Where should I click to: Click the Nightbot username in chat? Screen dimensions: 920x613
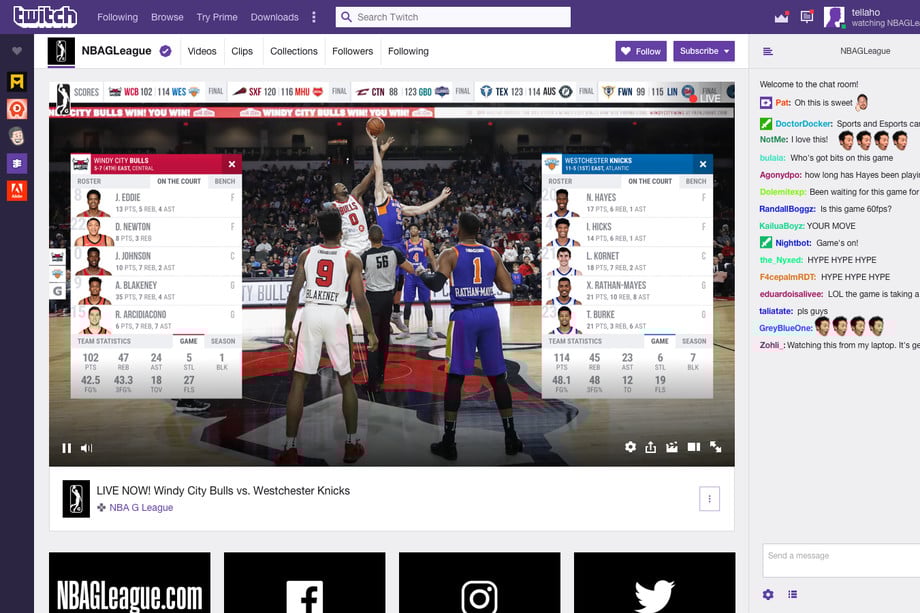pos(793,243)
